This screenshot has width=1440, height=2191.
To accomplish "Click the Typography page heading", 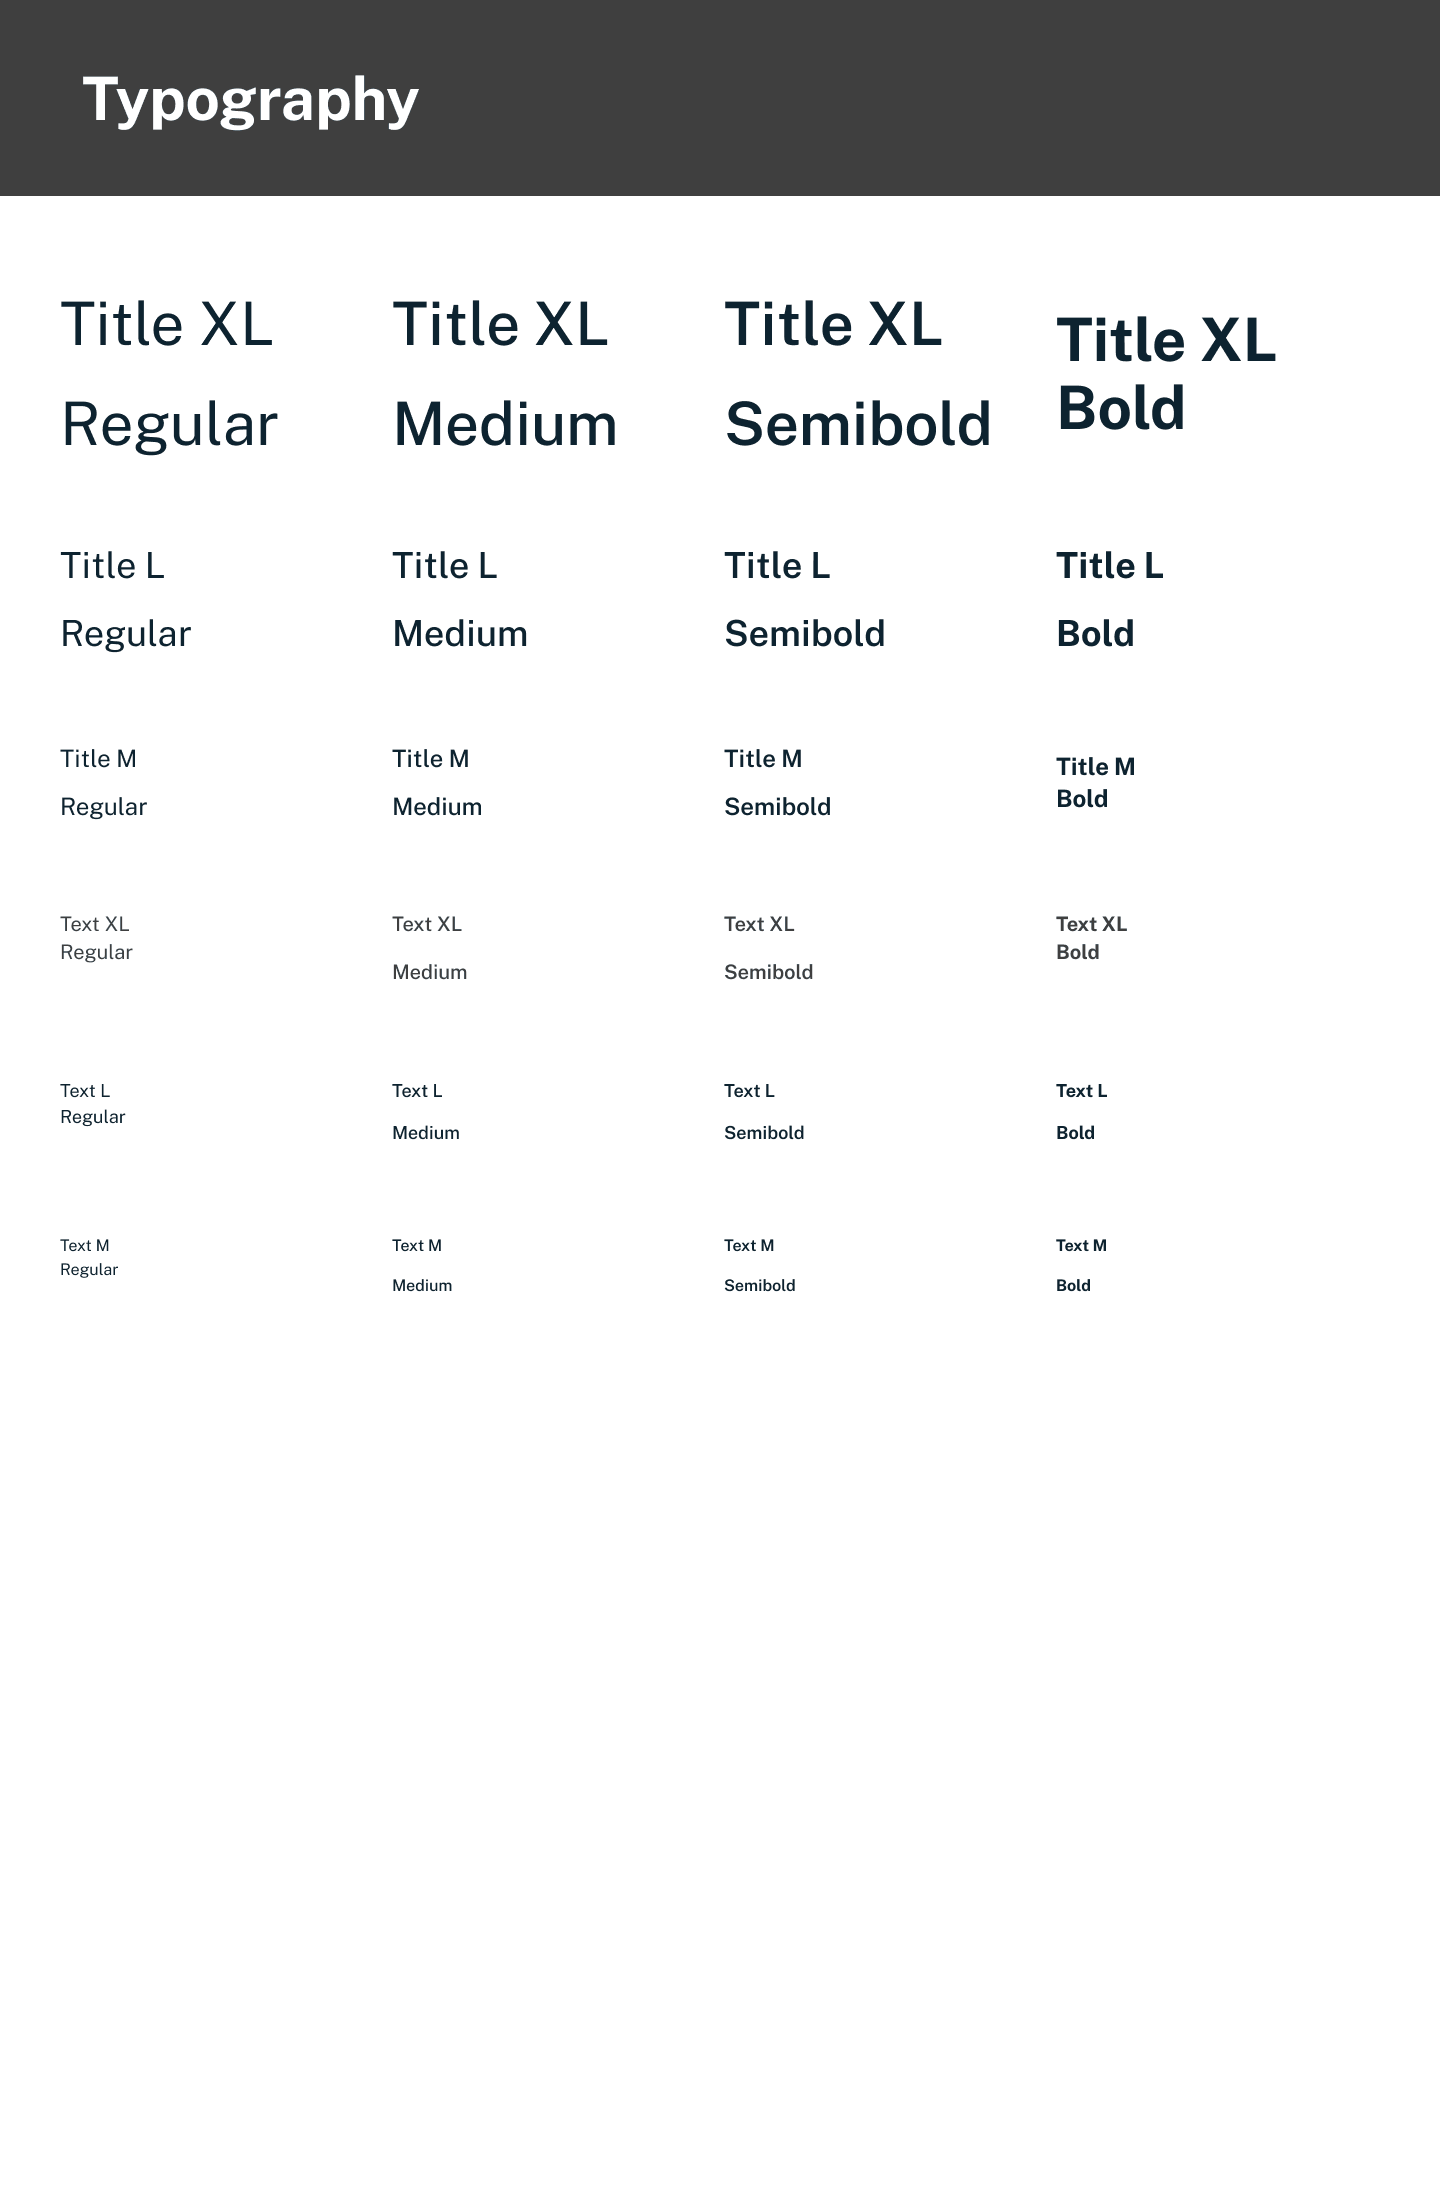I will (250, 100).
